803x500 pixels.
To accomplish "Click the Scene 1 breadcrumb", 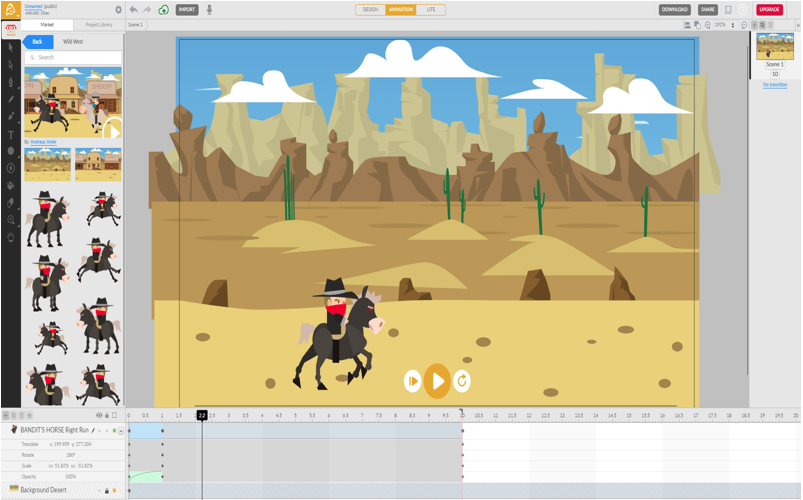I will (x=135, y=25).
